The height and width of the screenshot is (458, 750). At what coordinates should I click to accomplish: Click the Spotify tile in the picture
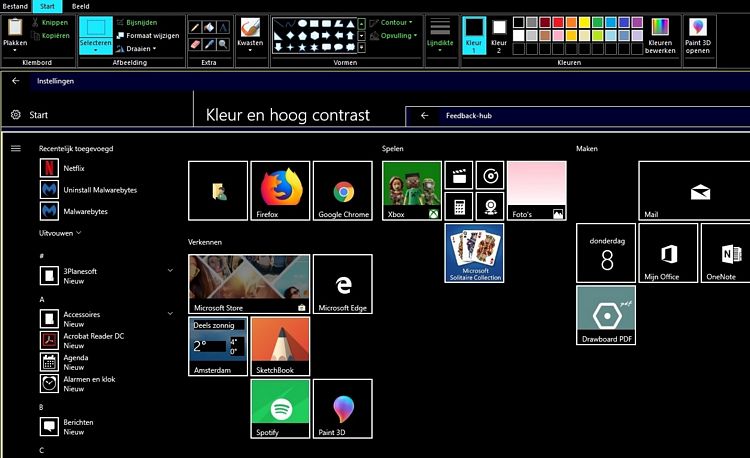280,409
